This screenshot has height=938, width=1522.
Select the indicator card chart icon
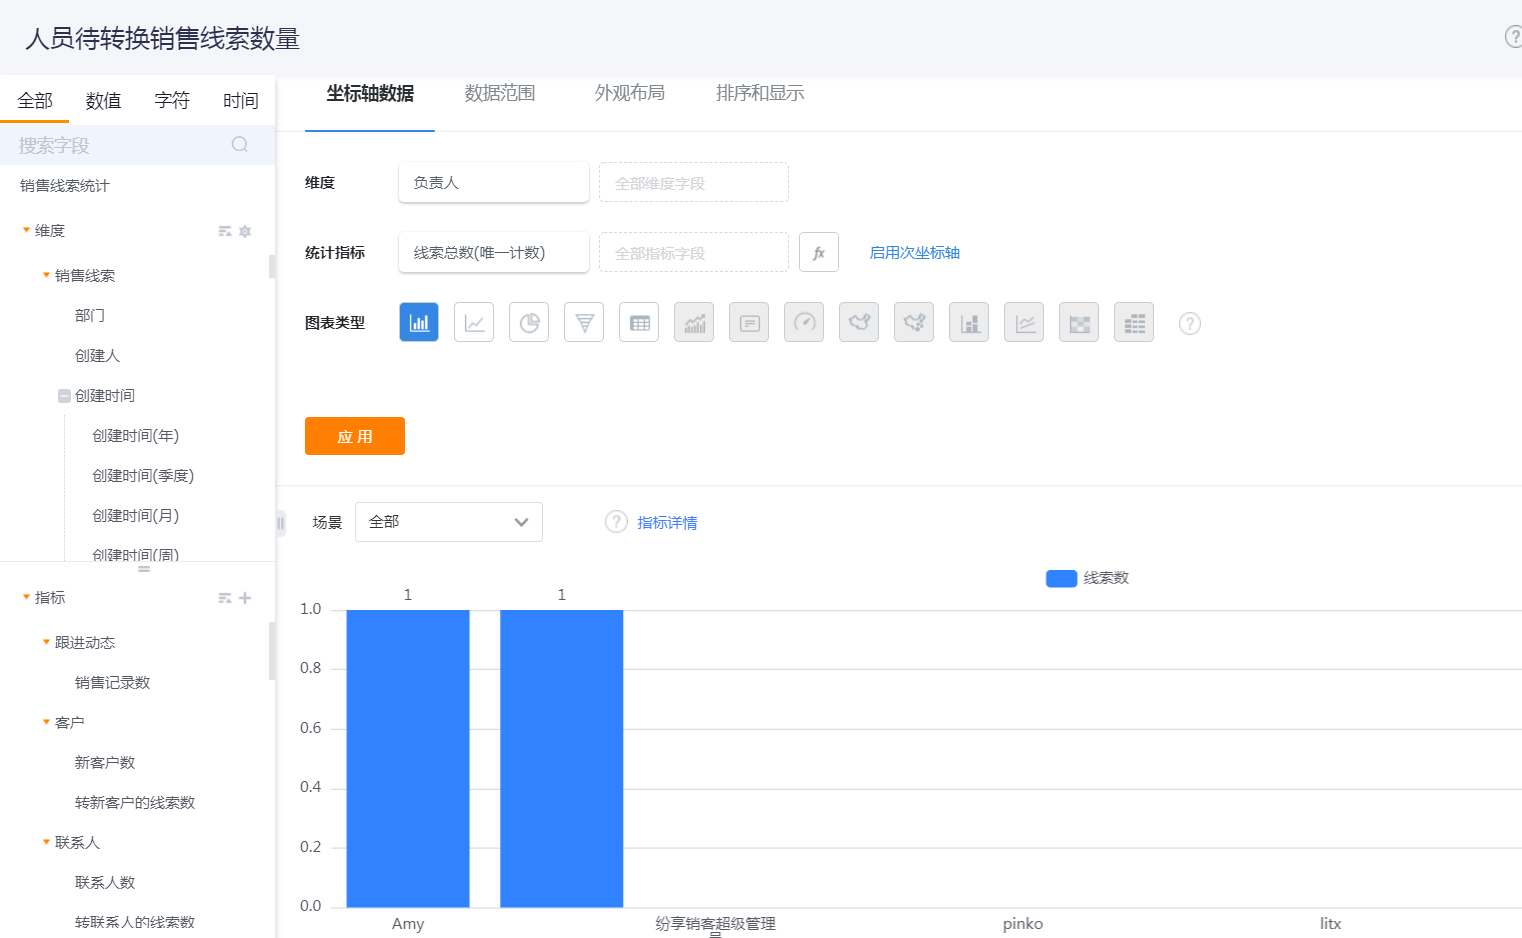[749, 322]
